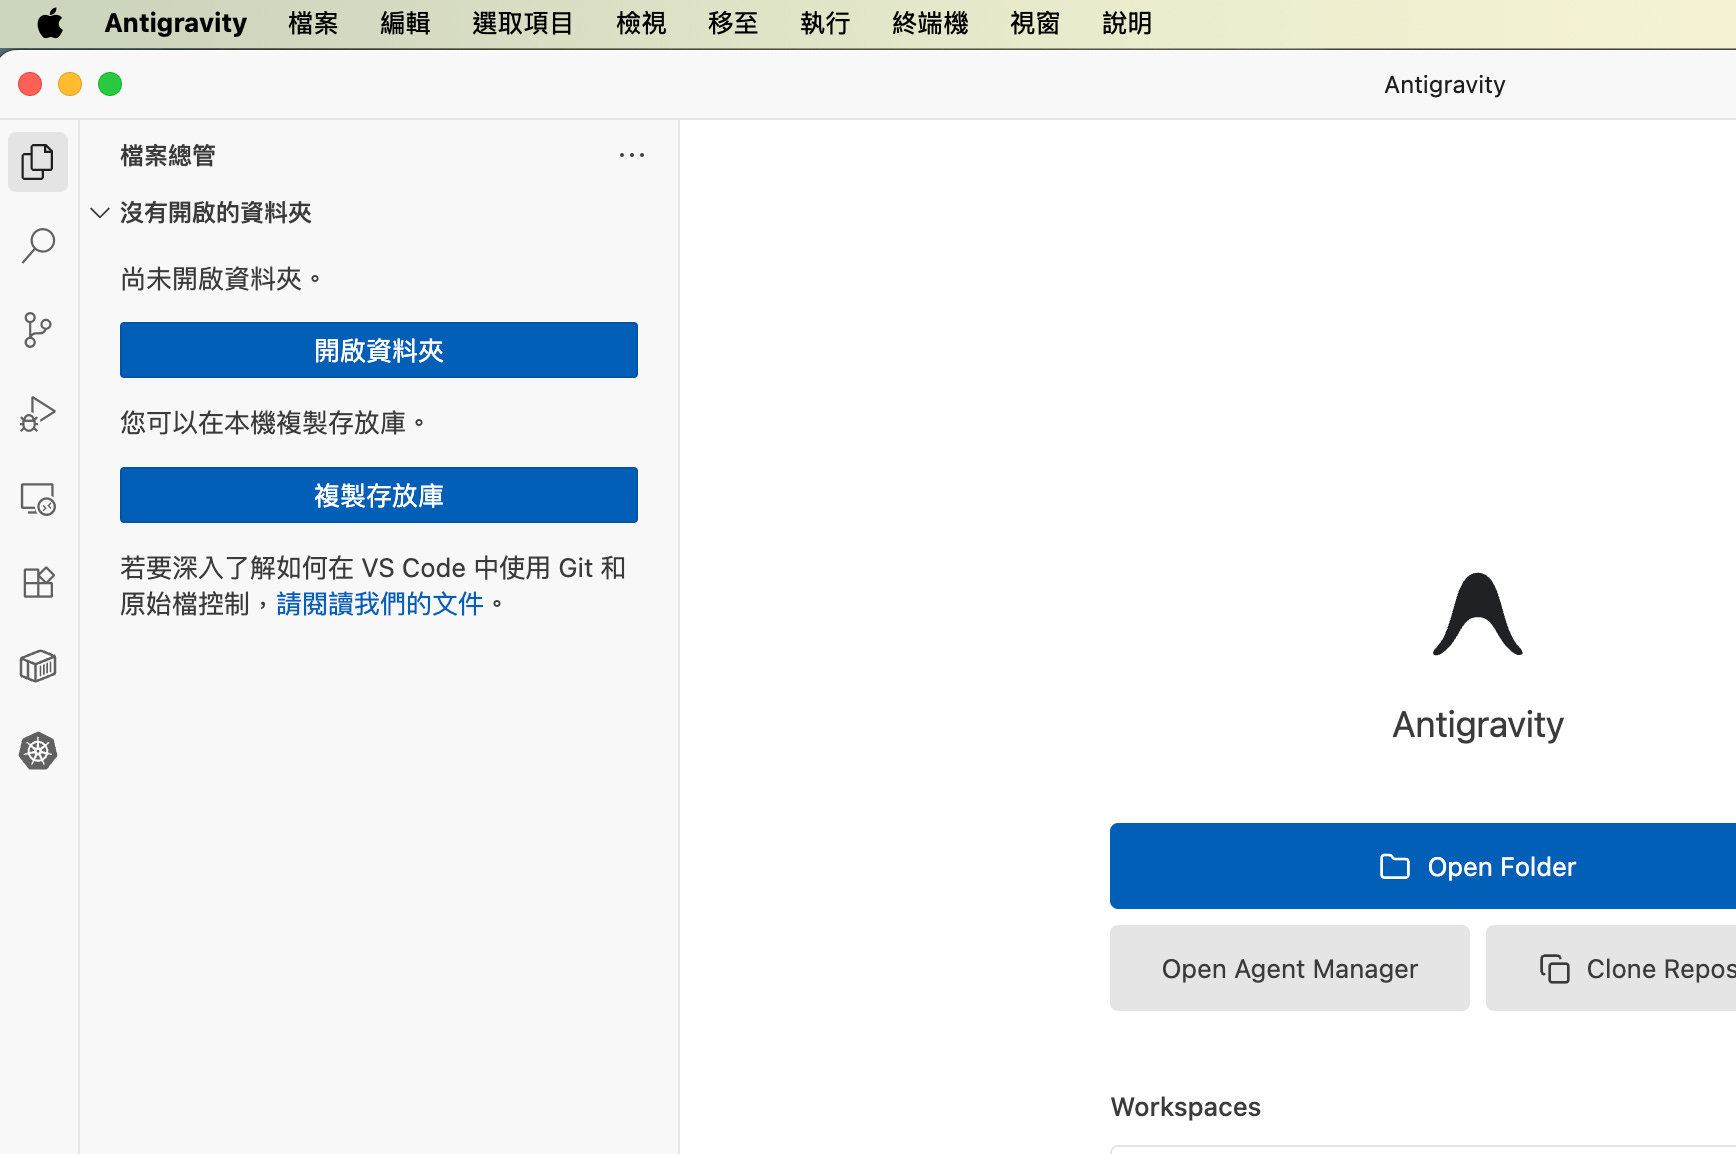Click the 複製存放庫 button
The width and height of the screenshot is (1736, 1154).
pos(379,495)
